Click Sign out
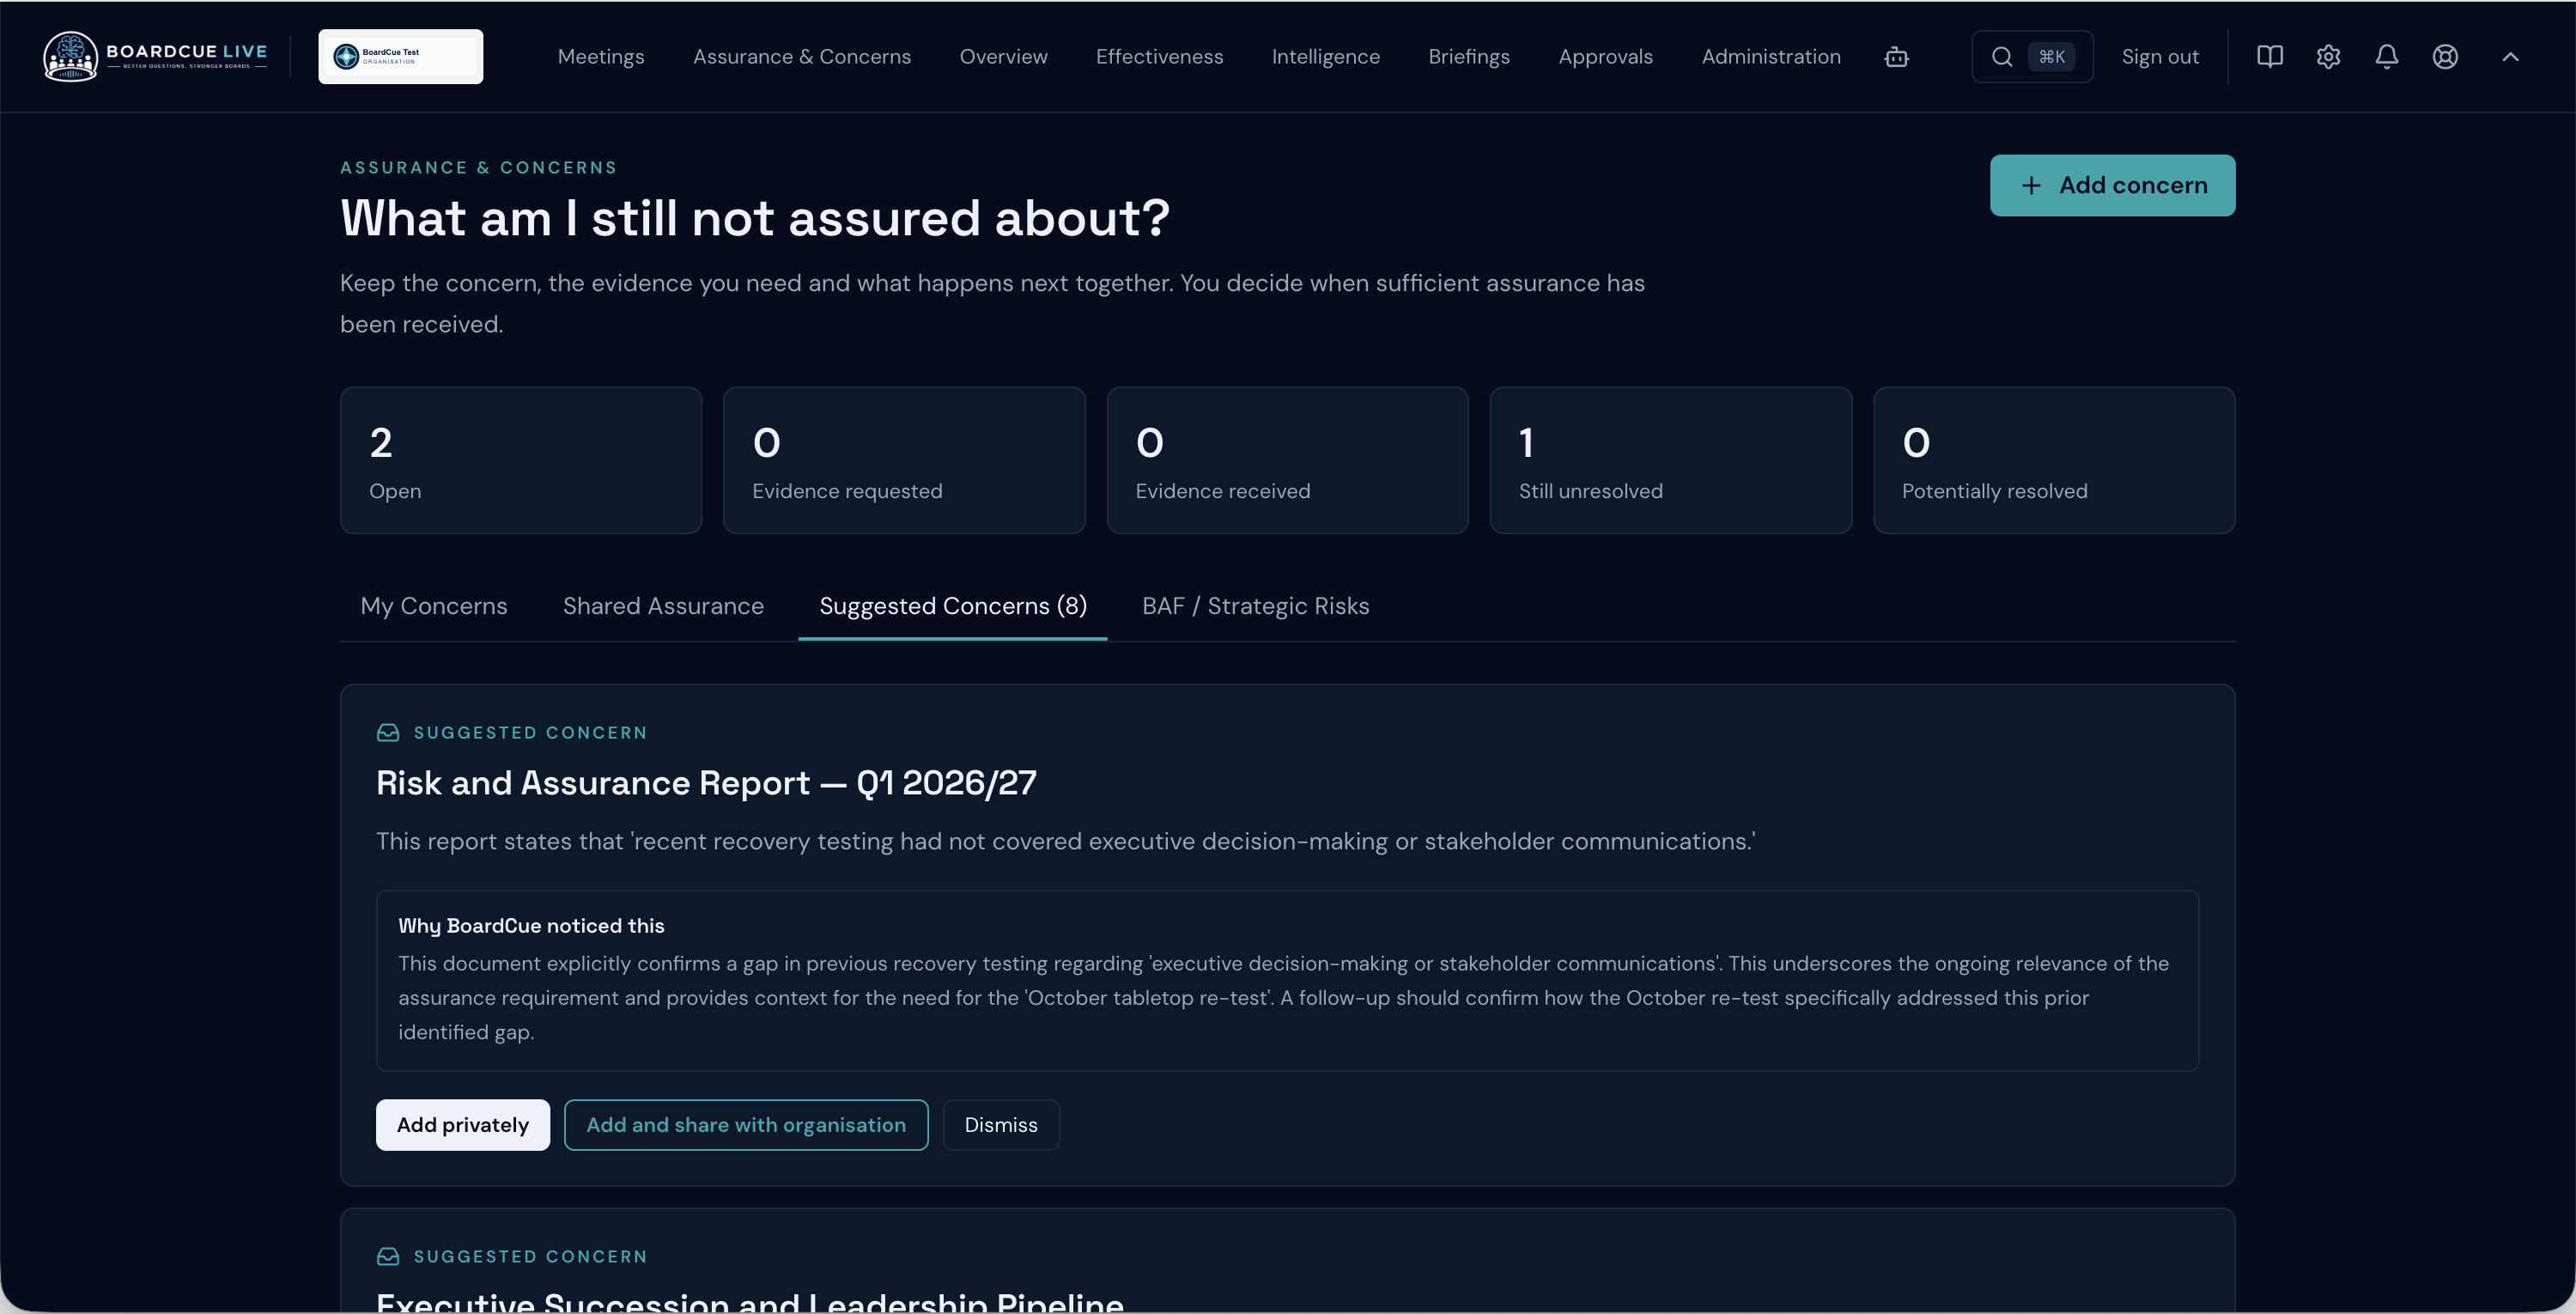 [2160, 57]
